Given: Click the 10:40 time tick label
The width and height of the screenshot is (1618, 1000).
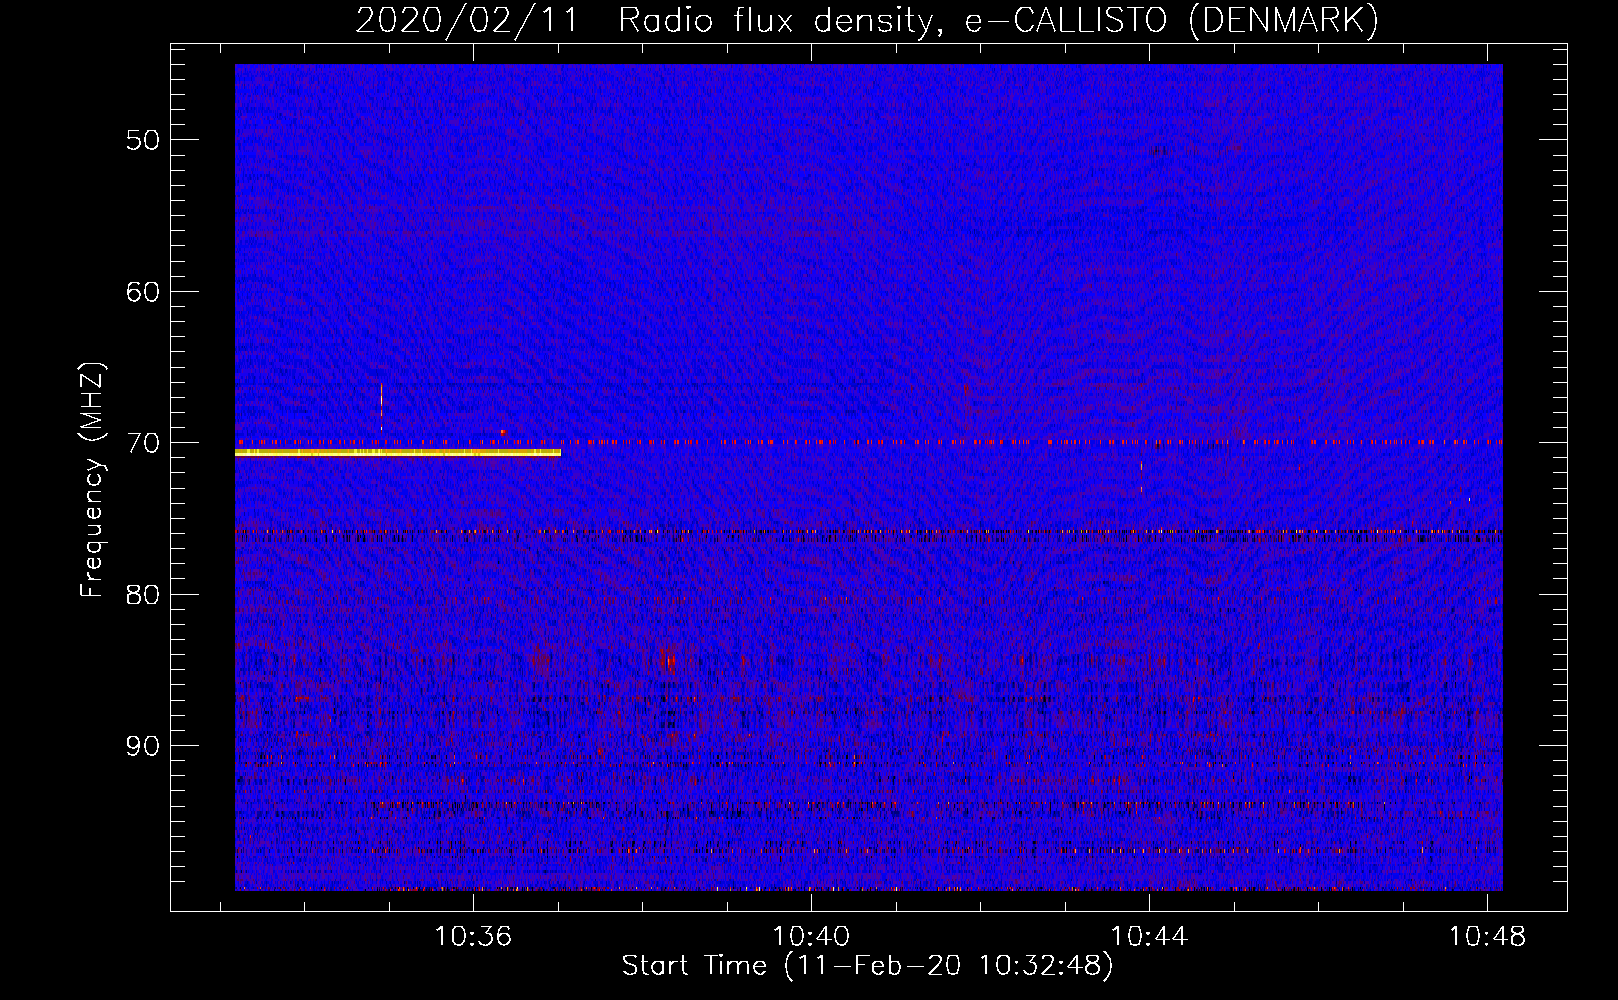Looking at the screenshot, I should click(x=811, y=936).
